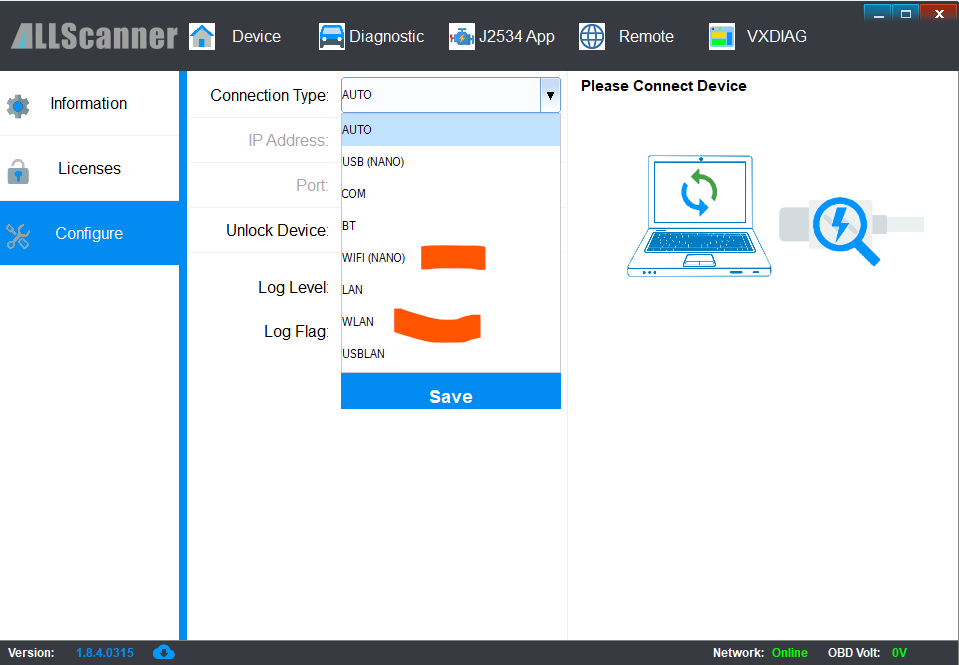The height and width of the screenshot is (665, 959).
Task: Click the version number 1.8.4.0315
Action: tap(105, 653)
